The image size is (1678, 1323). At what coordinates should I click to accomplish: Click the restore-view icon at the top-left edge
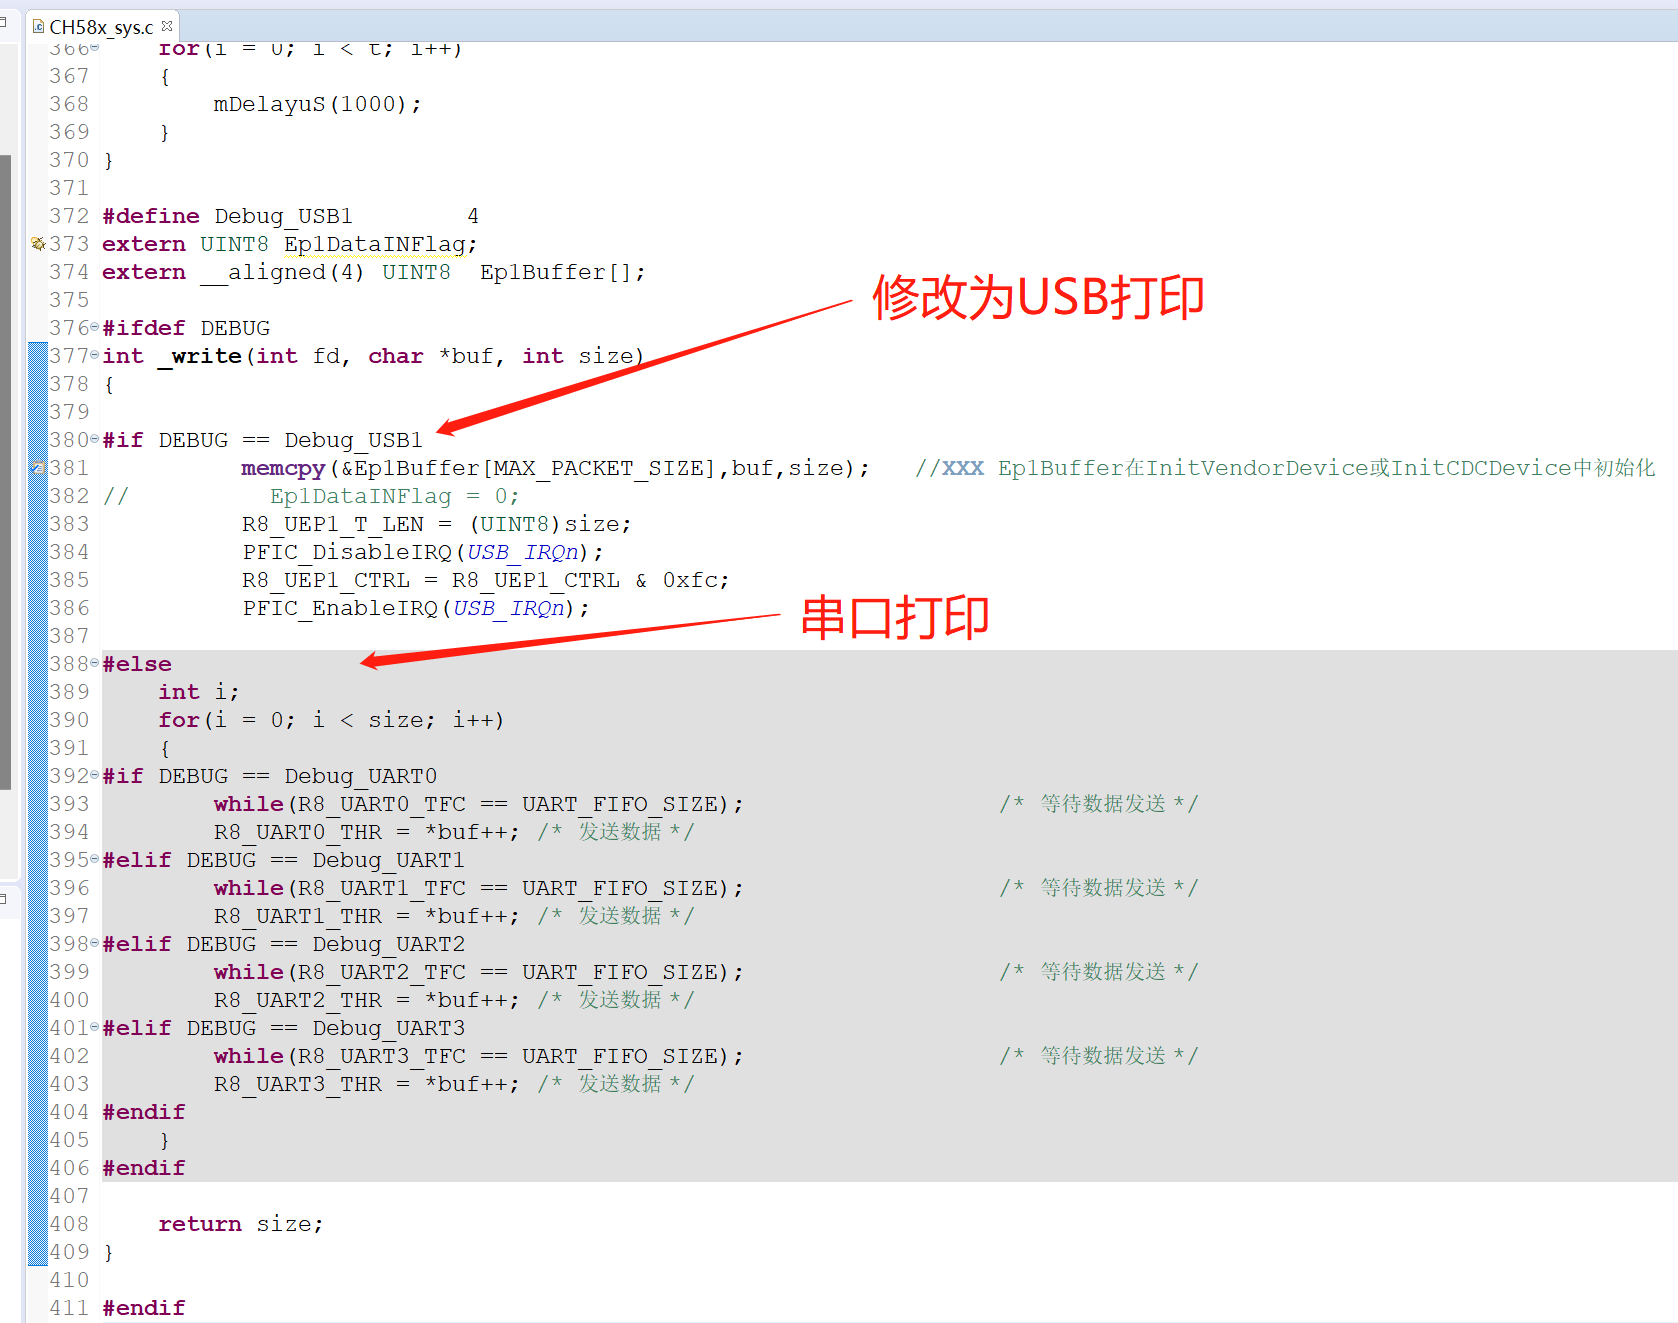pyautogui.click(x=4, y=21)
